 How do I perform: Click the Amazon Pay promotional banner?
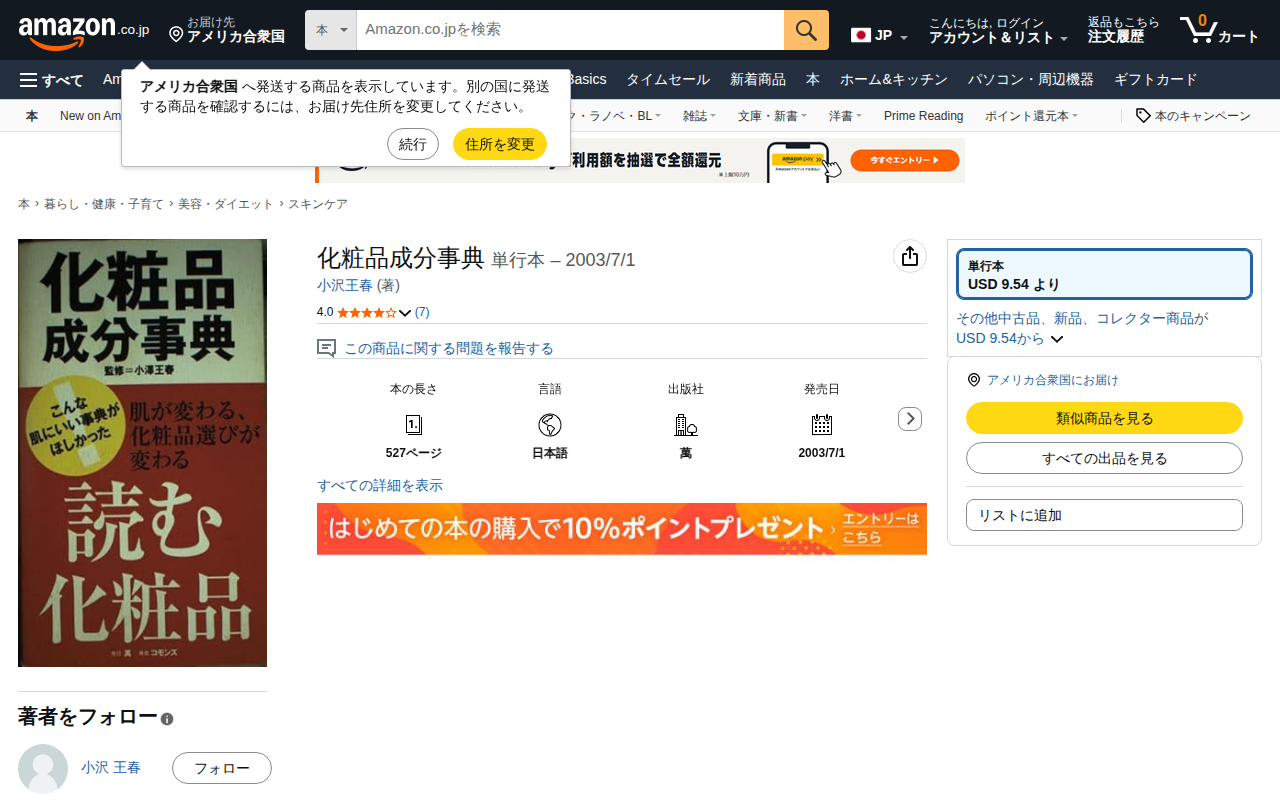click(640, 160)
